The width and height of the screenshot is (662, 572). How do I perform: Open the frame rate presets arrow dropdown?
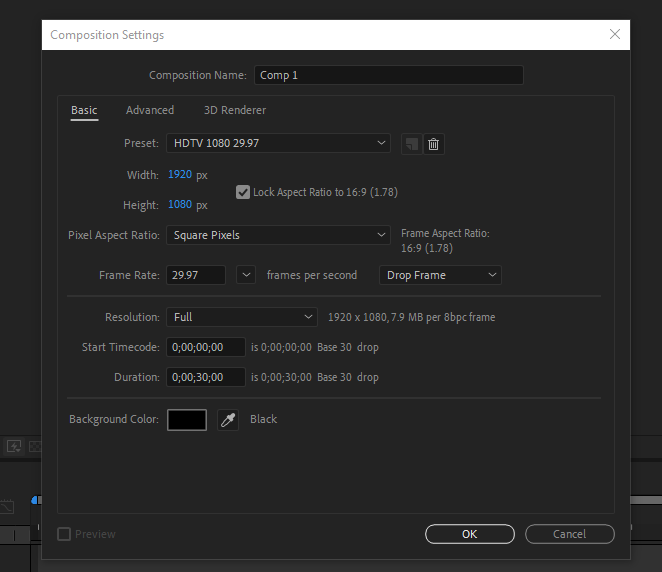[246, 275]
